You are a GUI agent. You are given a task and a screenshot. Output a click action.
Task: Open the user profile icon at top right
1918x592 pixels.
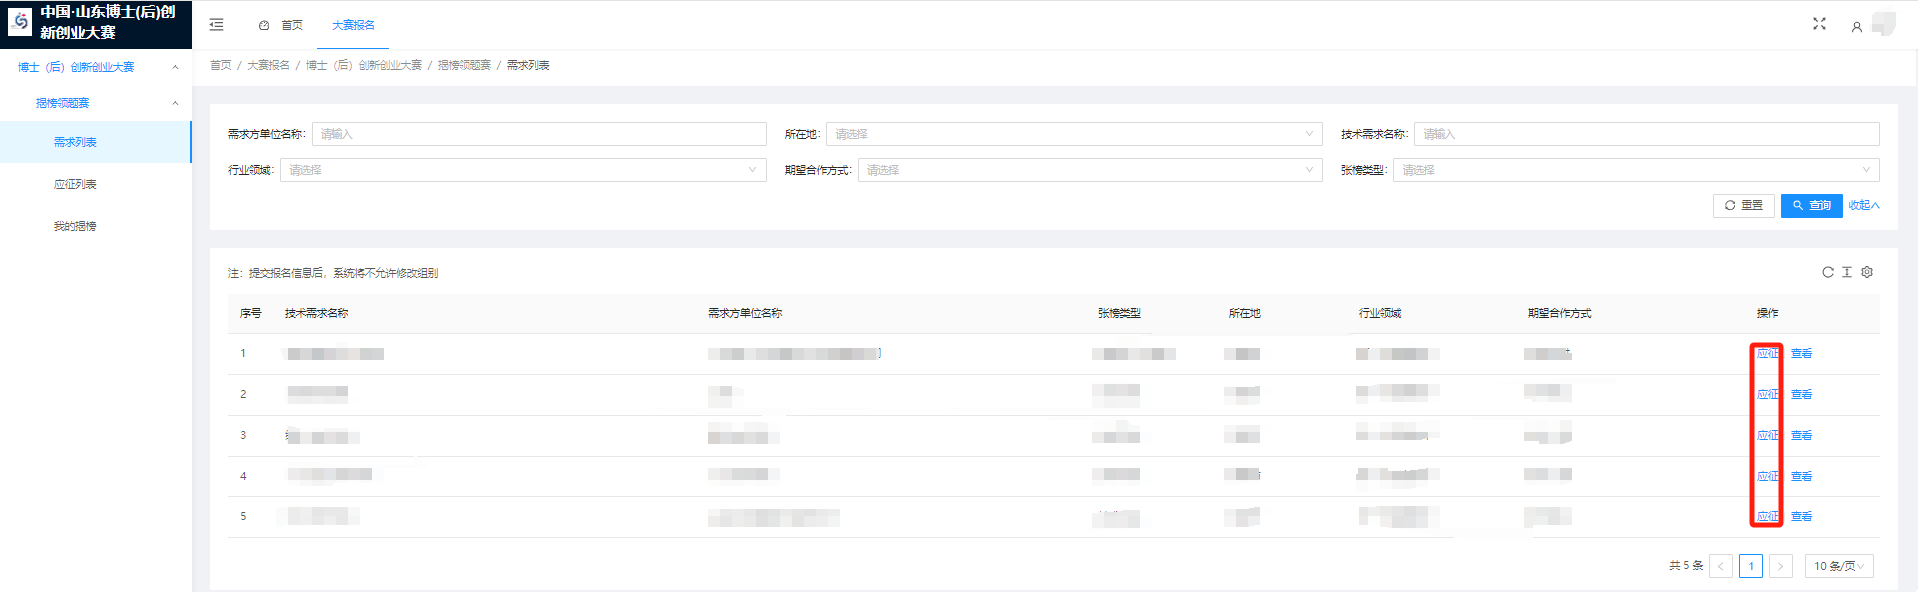point(1856,27)
